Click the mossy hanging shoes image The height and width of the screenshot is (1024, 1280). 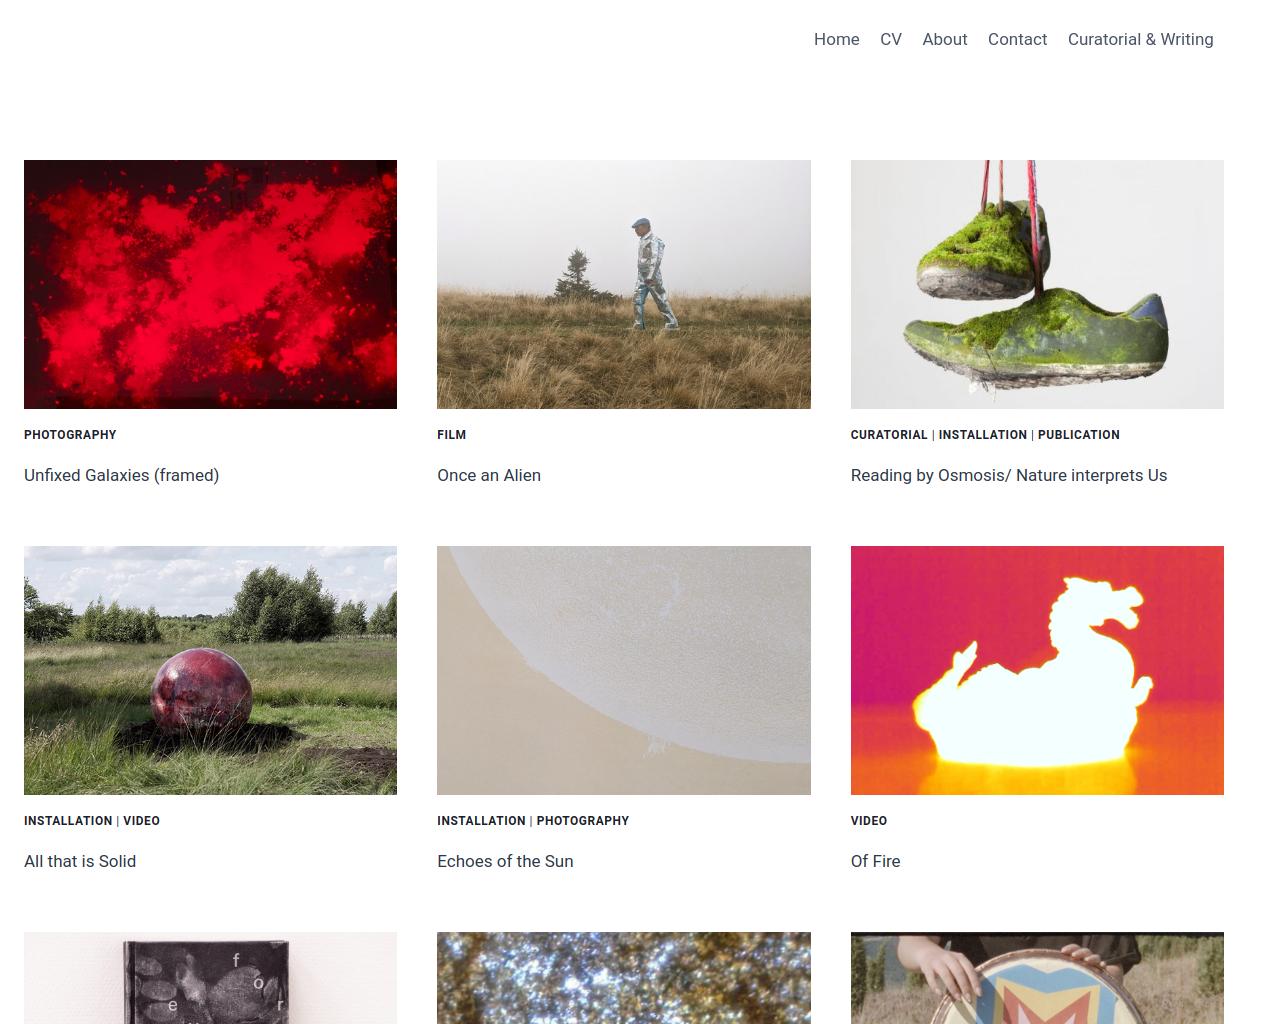pyautogui.click(x=1037, y=284)
